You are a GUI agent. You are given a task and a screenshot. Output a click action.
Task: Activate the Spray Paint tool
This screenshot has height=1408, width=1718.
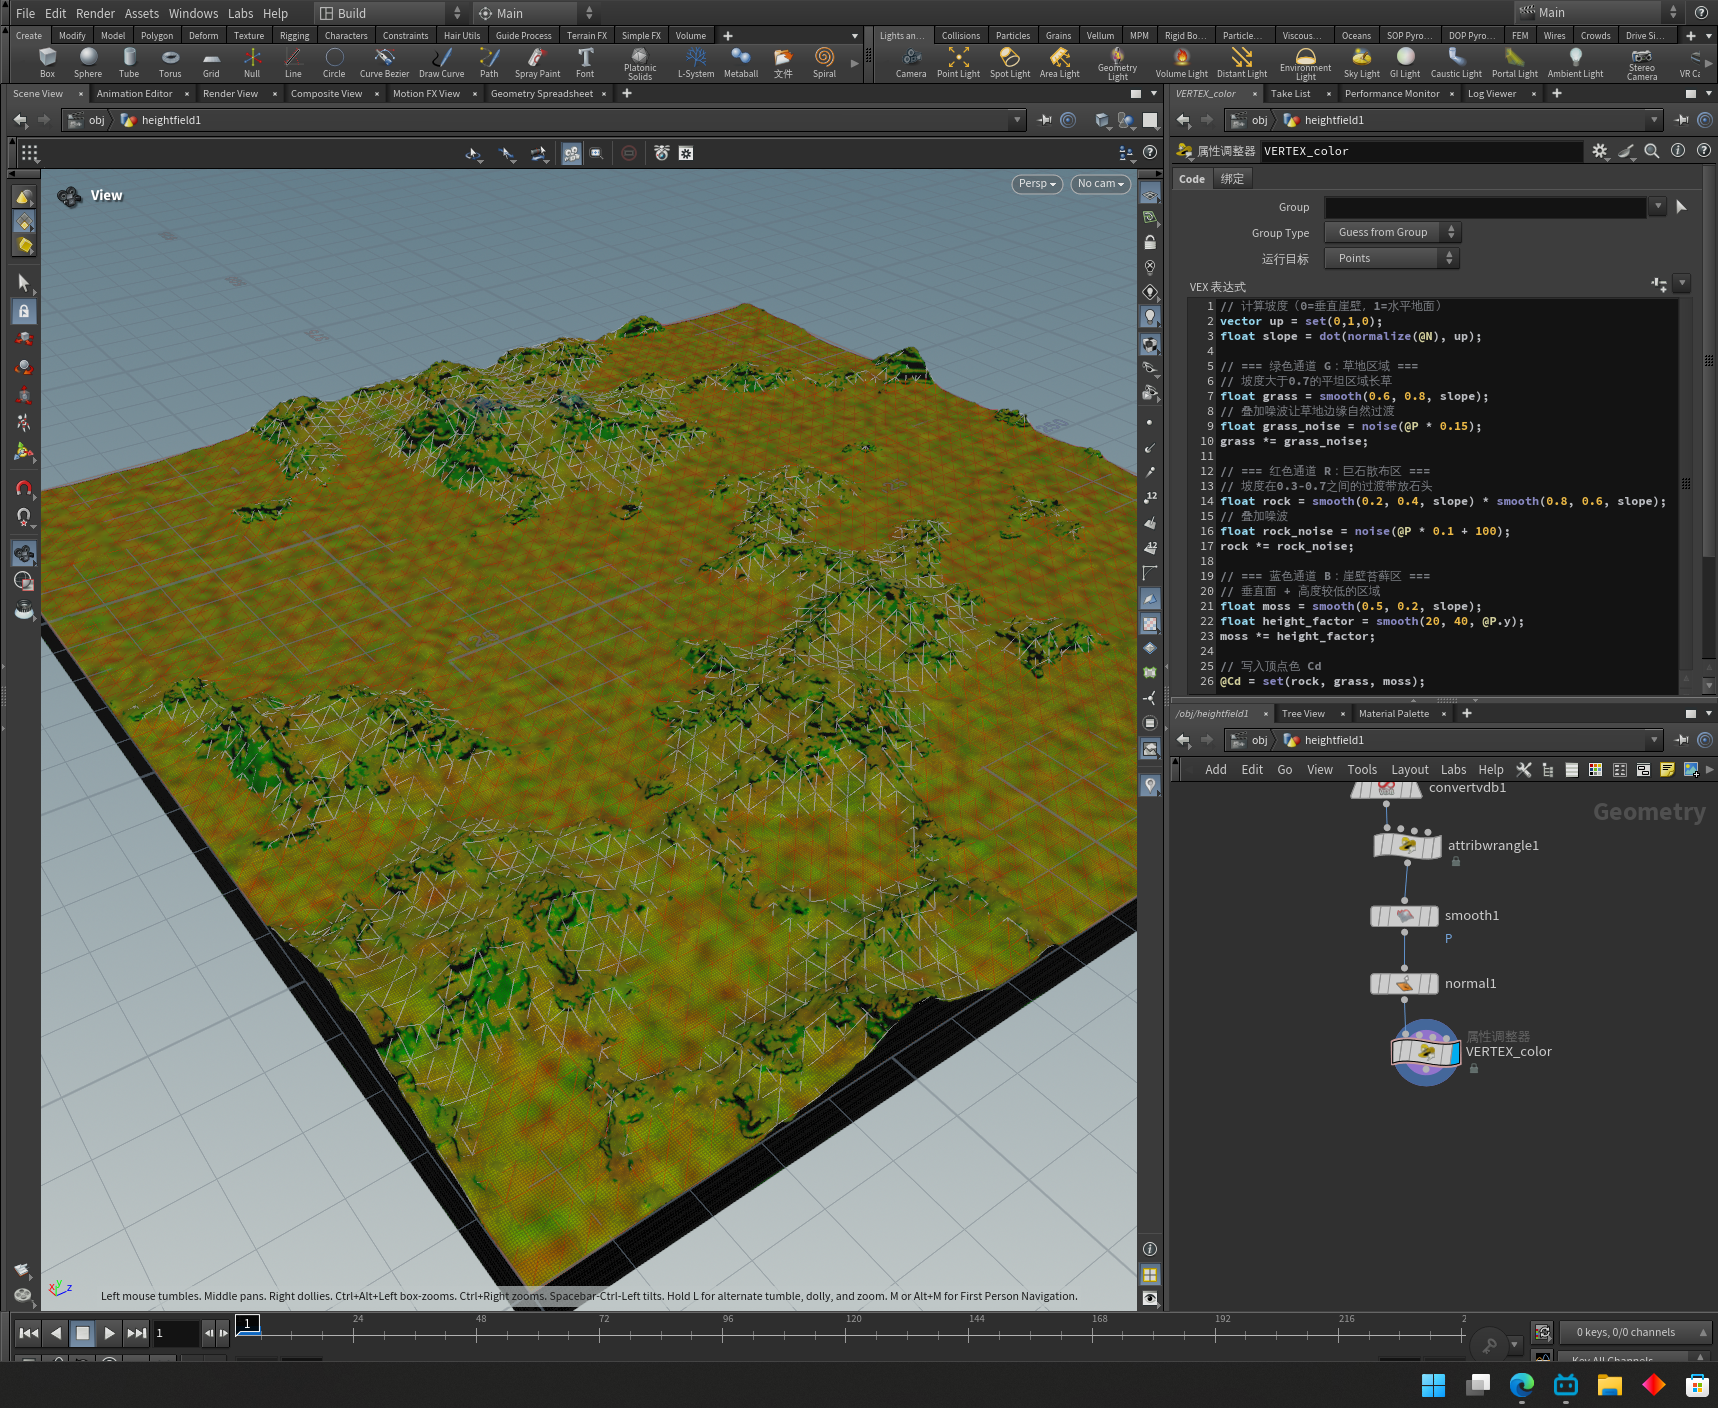click(x=537, y=62)
